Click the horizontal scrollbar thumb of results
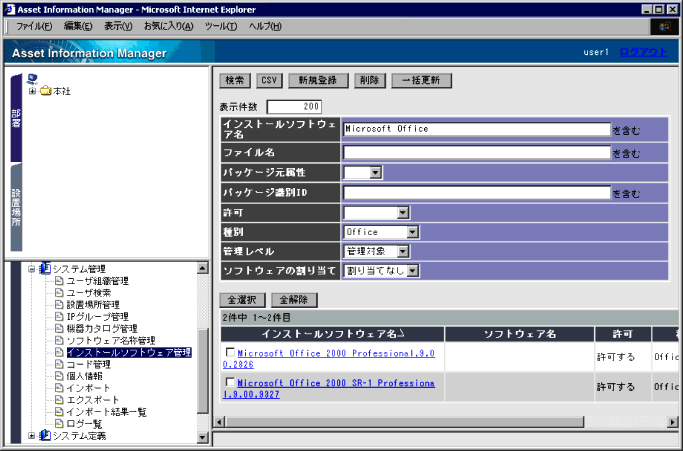The width and height of the screenshot is (683, 451). click(x=404, y=422)
